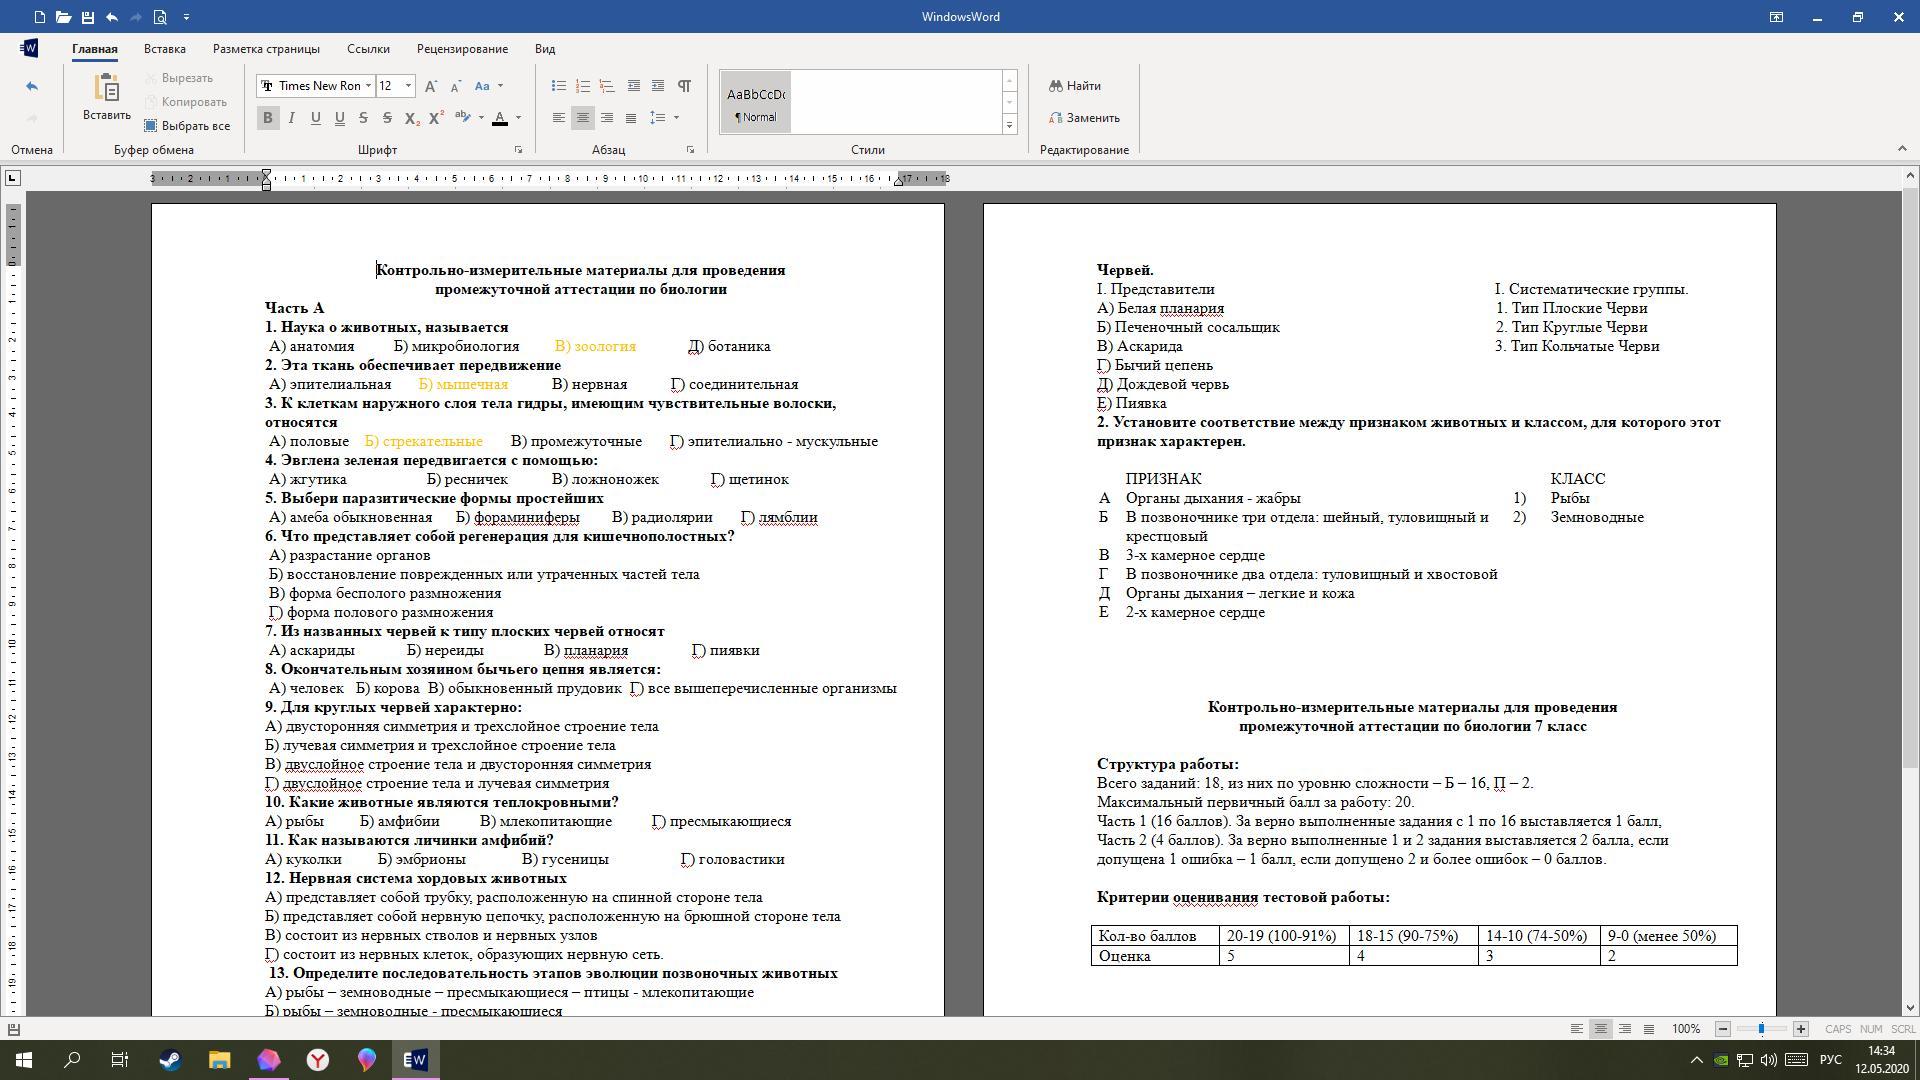Toggle italic formatting button
Screen dimensions: 1920x1080
[x=291, y=118]
